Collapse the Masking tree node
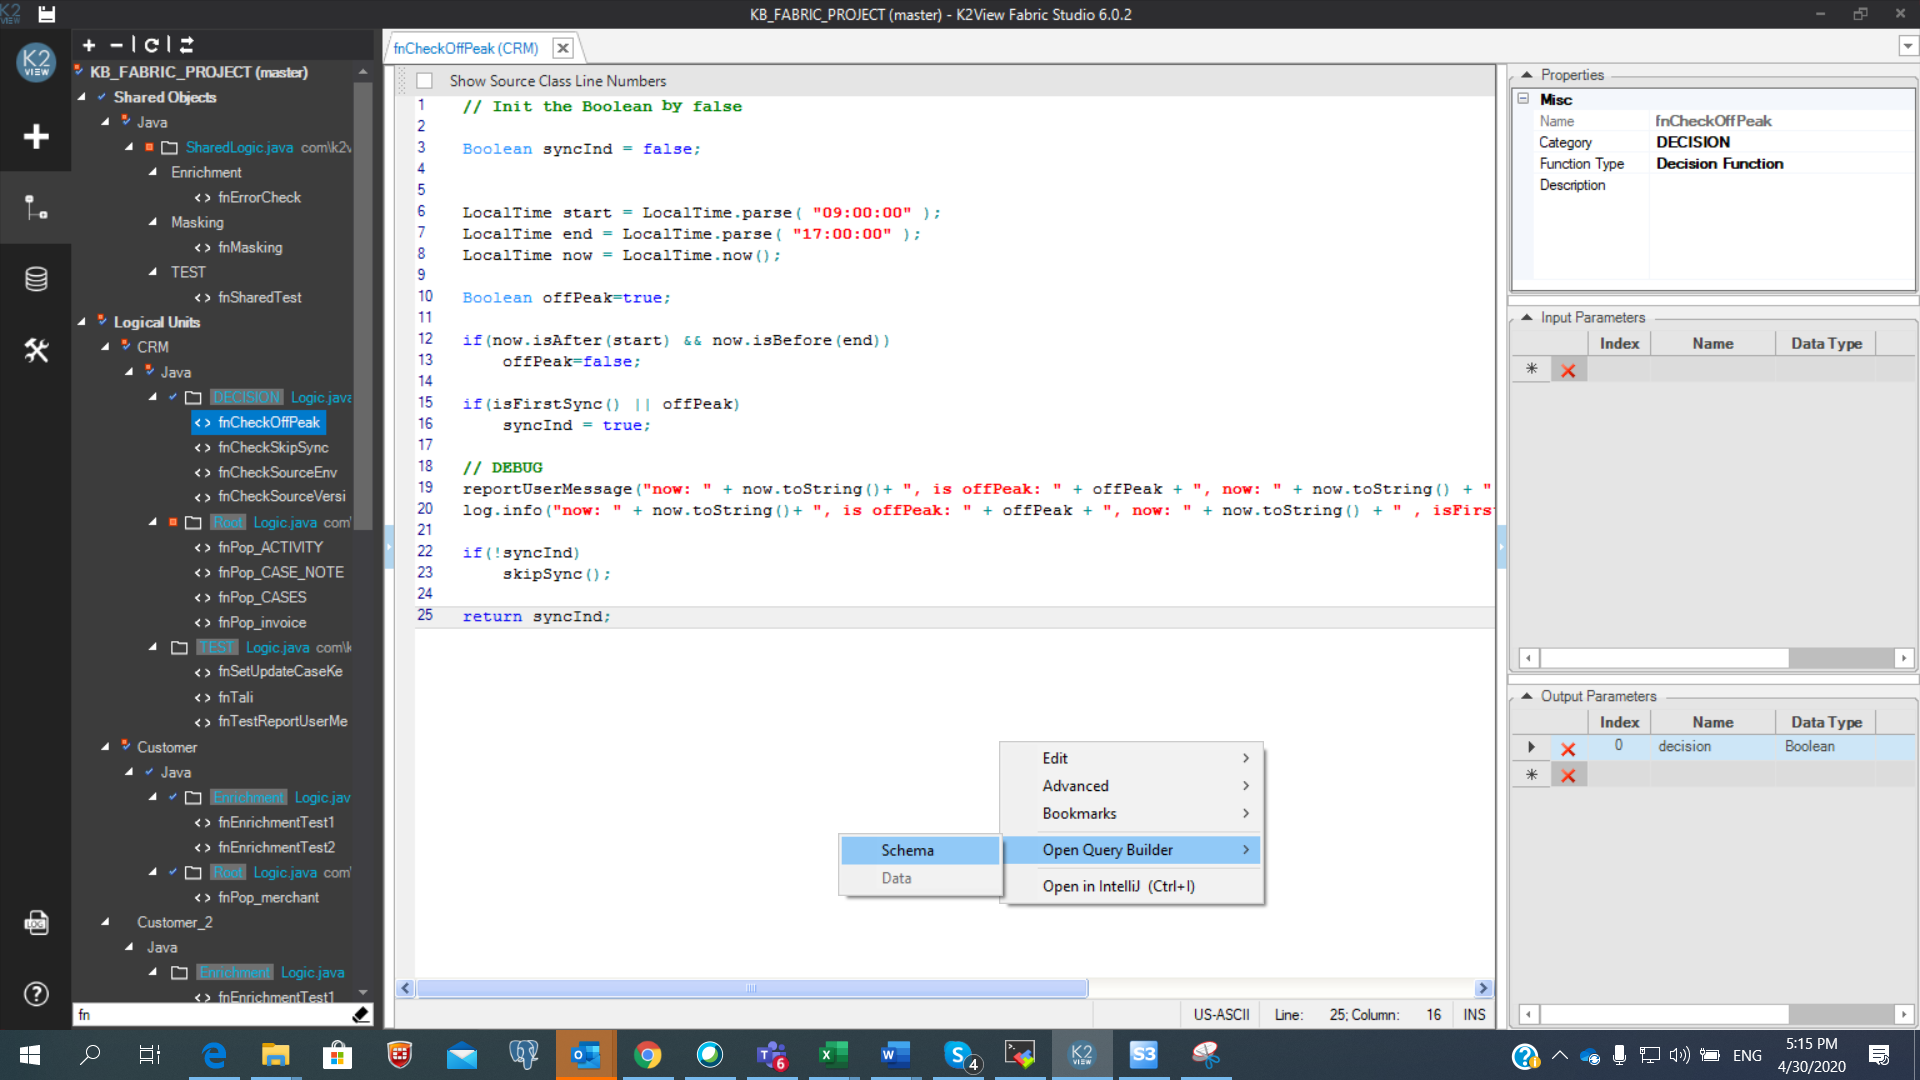 click(152, 222)
